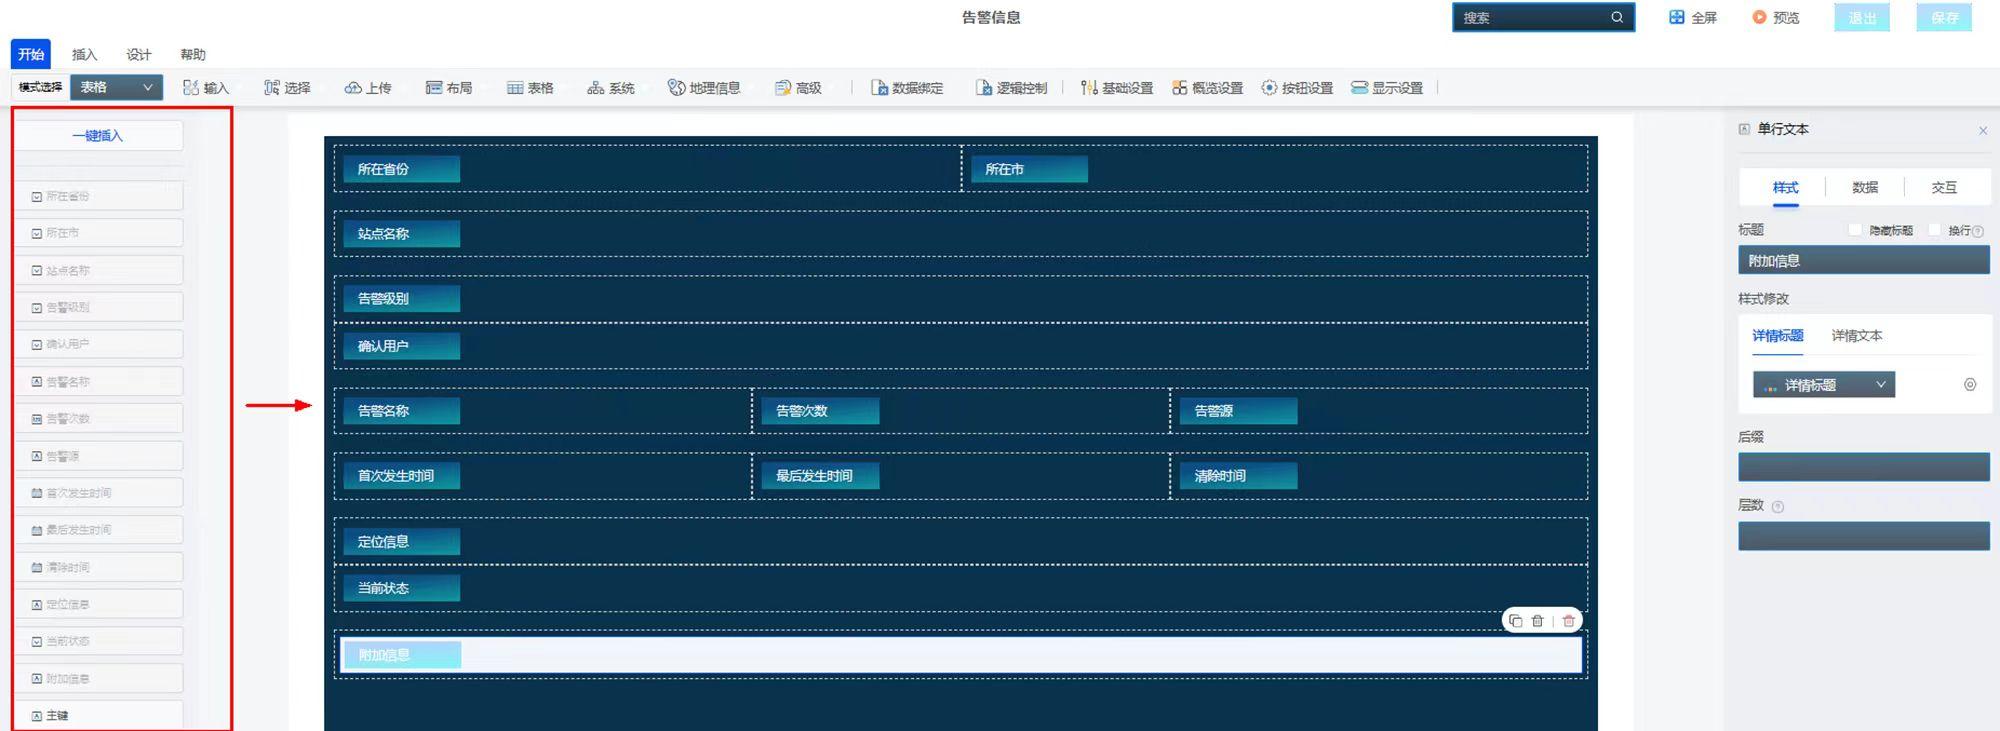Click the red trash delete icon
The height and width of the screenshot is (731, 2000).
[x=1568, y=621]
